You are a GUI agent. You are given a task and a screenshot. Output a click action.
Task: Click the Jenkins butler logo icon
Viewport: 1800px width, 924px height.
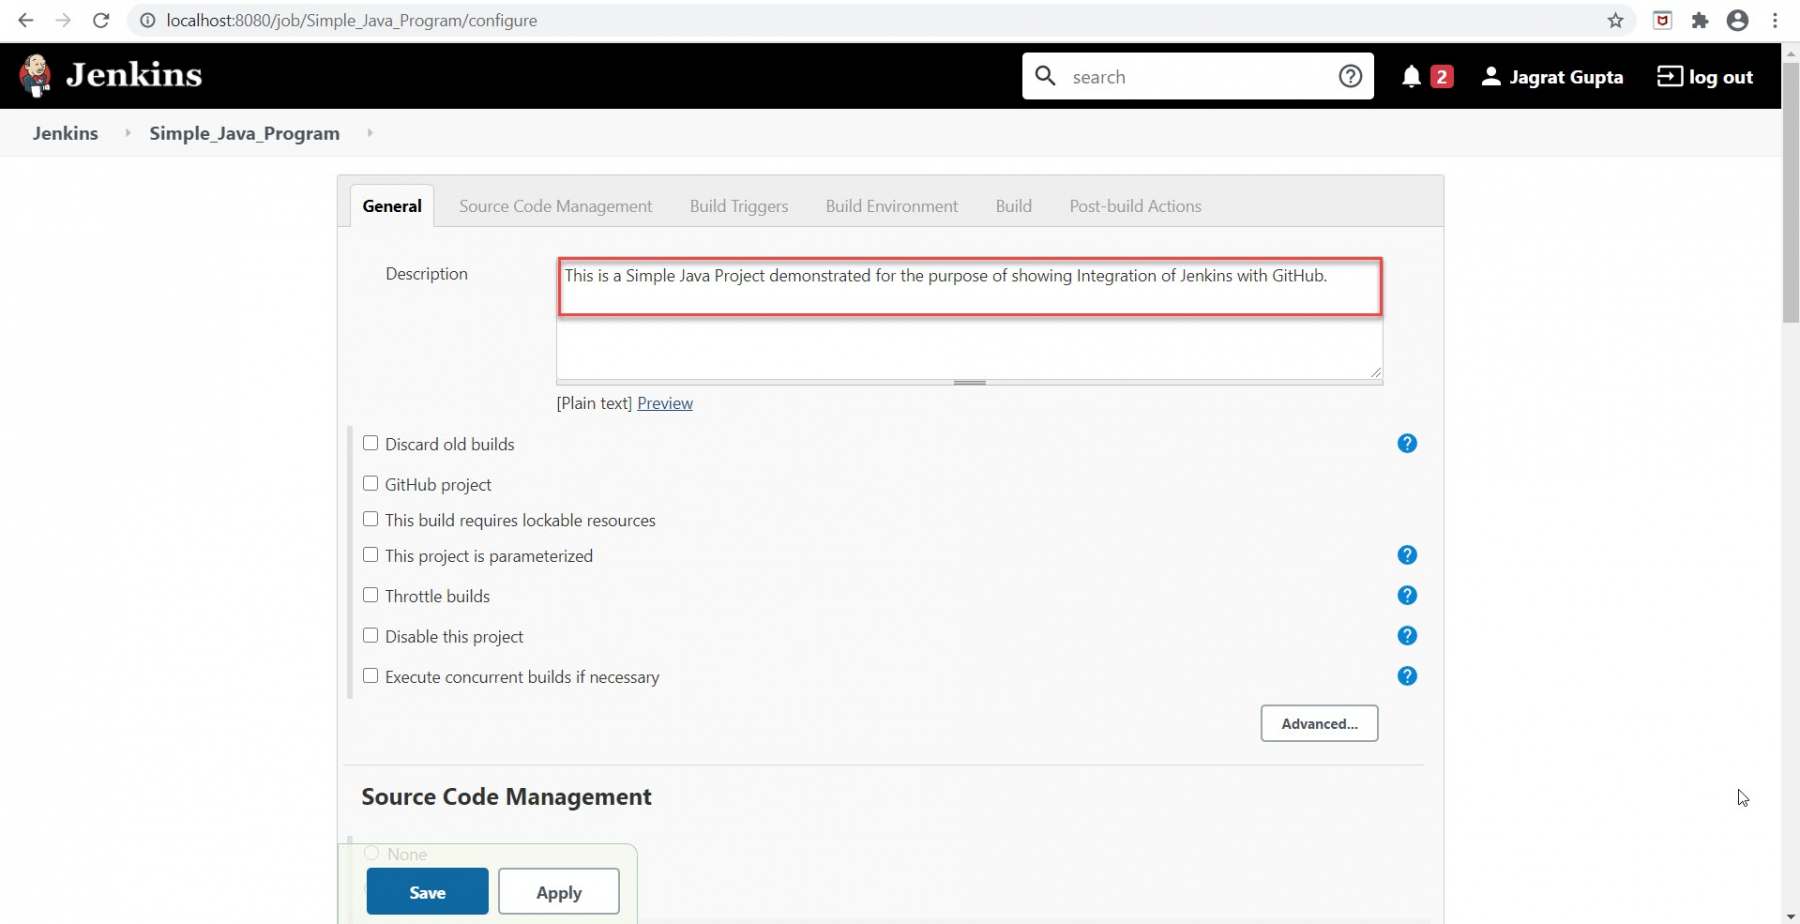tap(35, 76)
